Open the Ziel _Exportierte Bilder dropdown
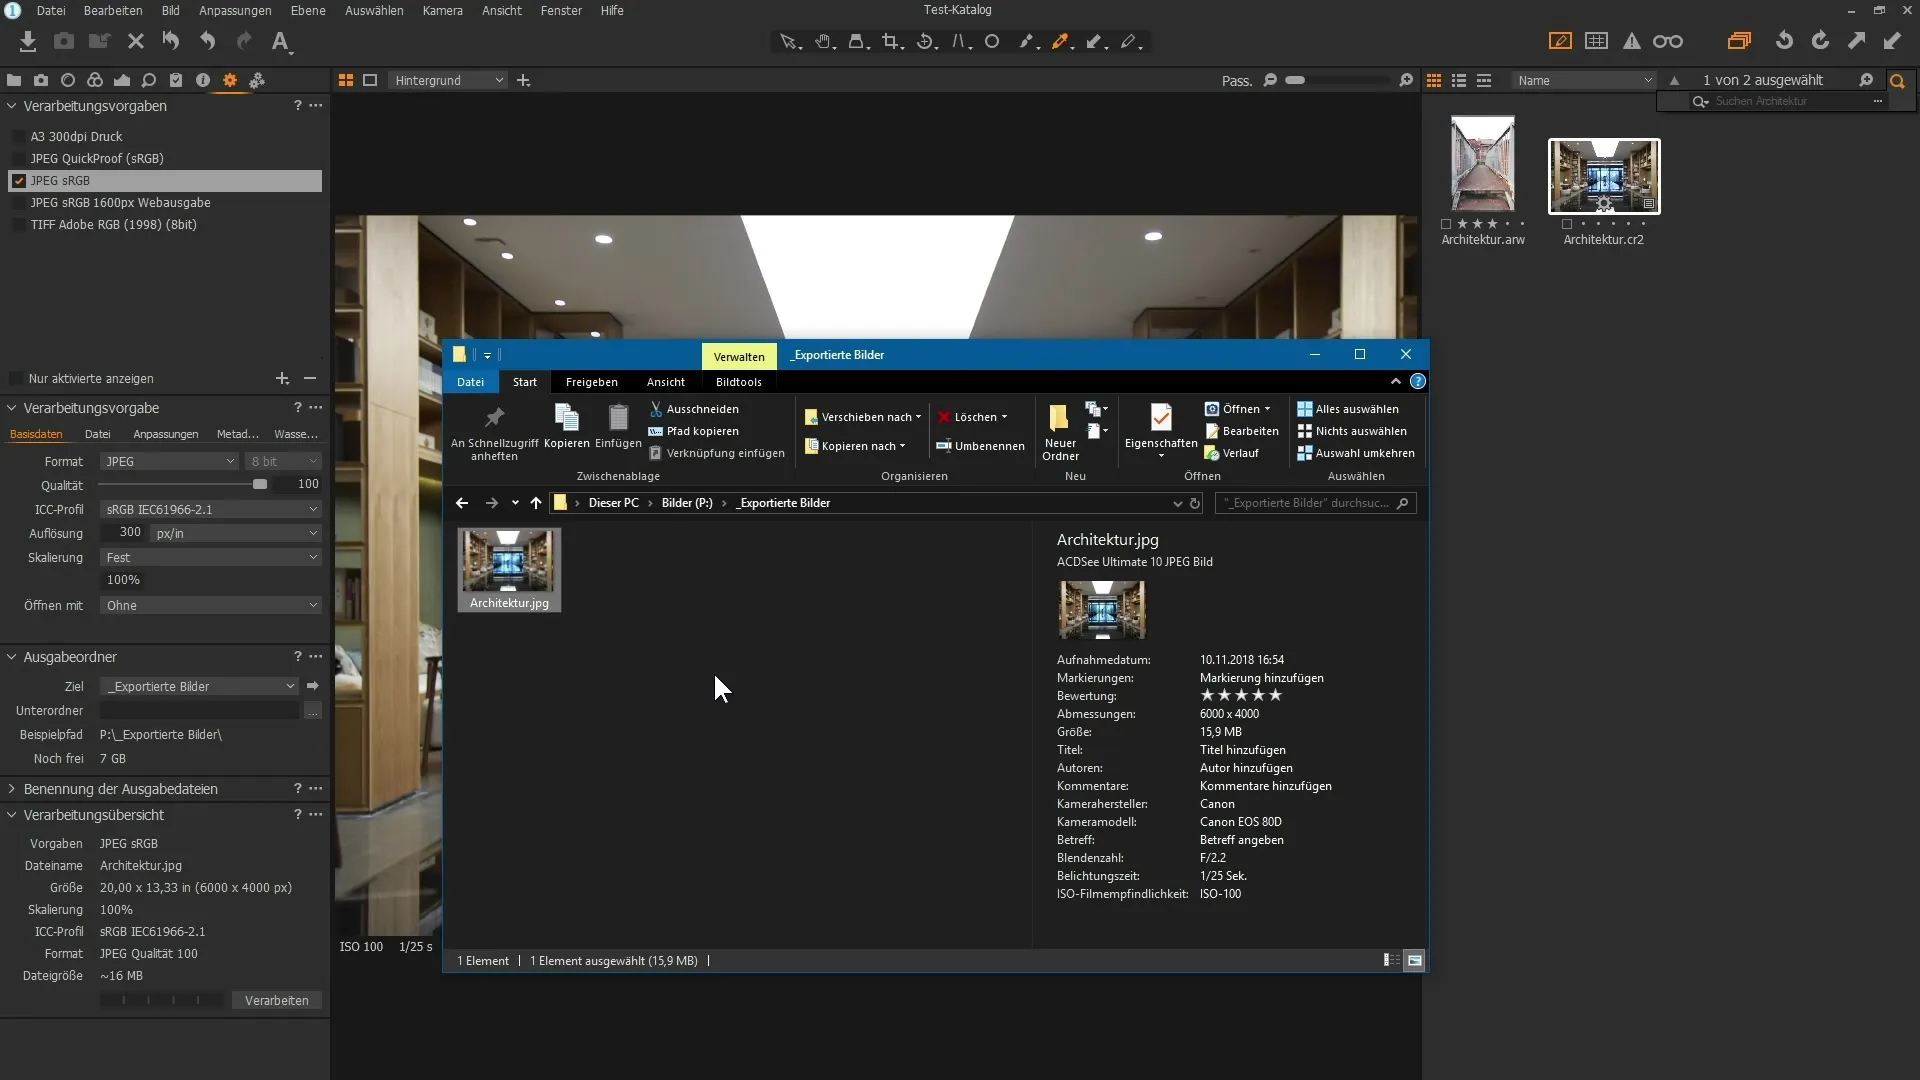Screen dimensions: 1920x1080 (x=199, y=686)
